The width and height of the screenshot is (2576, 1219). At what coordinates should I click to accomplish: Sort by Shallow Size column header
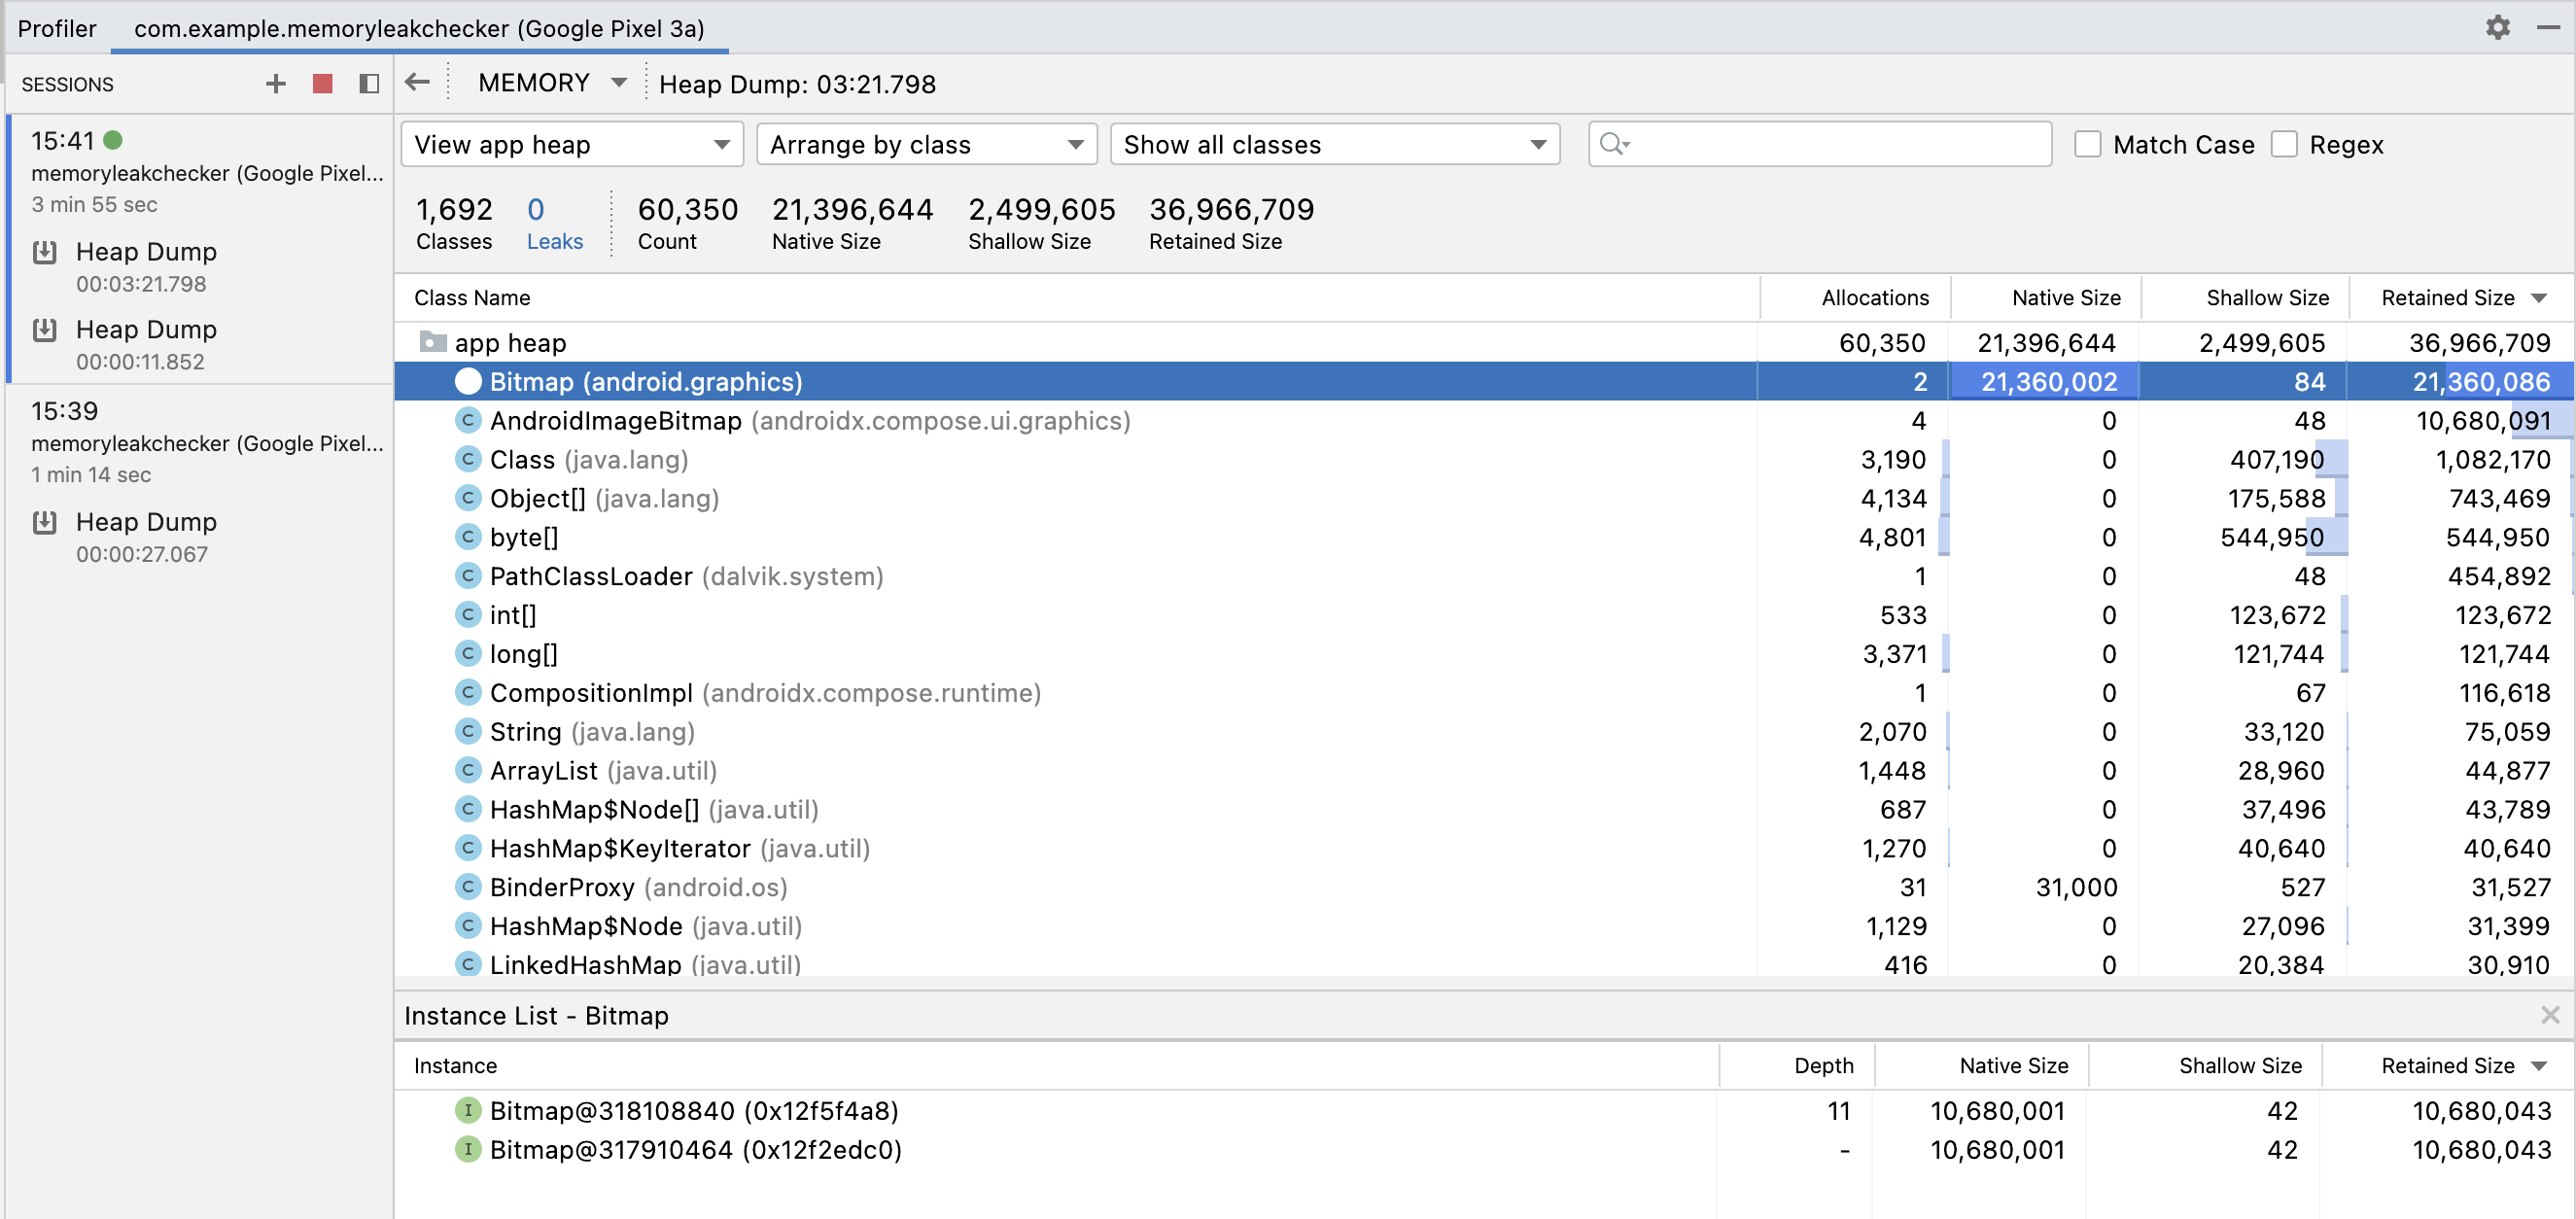tap(2266, 298)
